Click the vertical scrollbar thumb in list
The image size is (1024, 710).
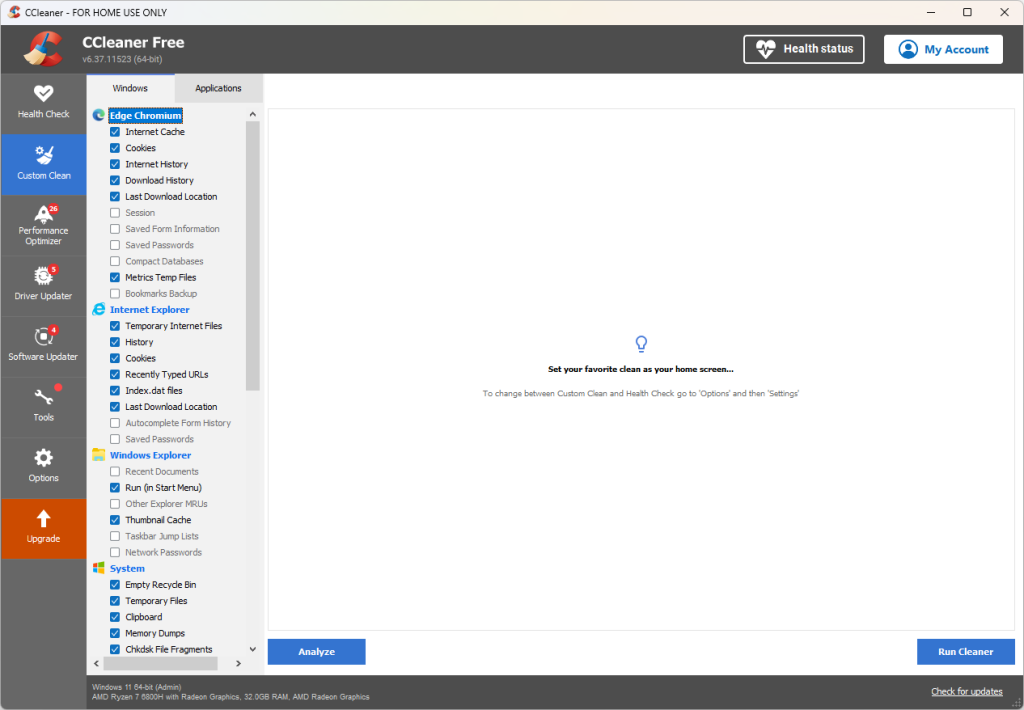tap(253, 256)
